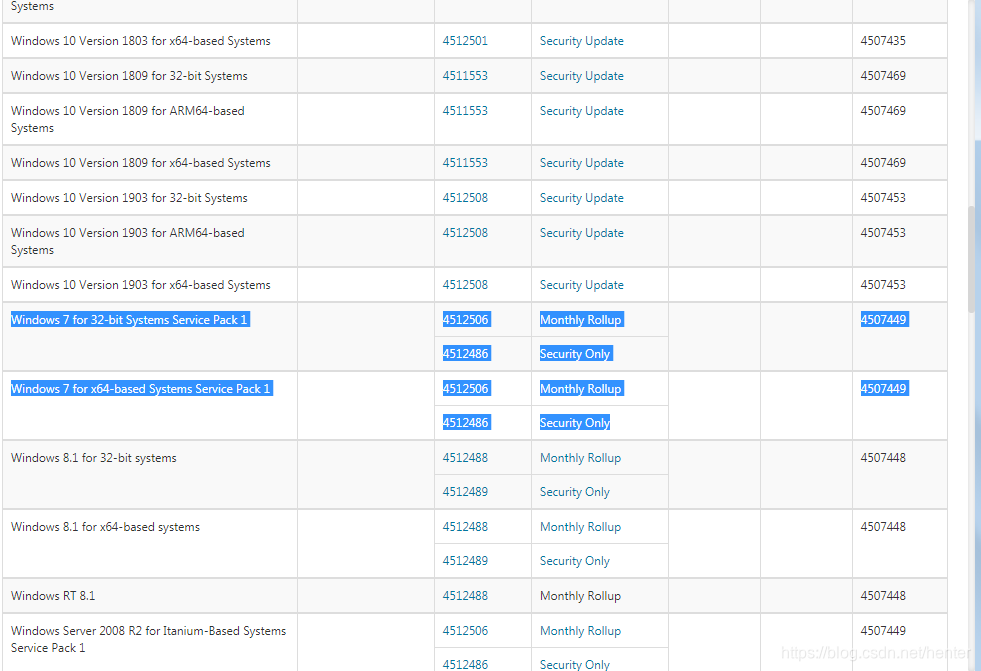This screenshot has height=671, width=981.
Task: Open 4512506 link for Windows 7 x64
Action: [465, 388]
